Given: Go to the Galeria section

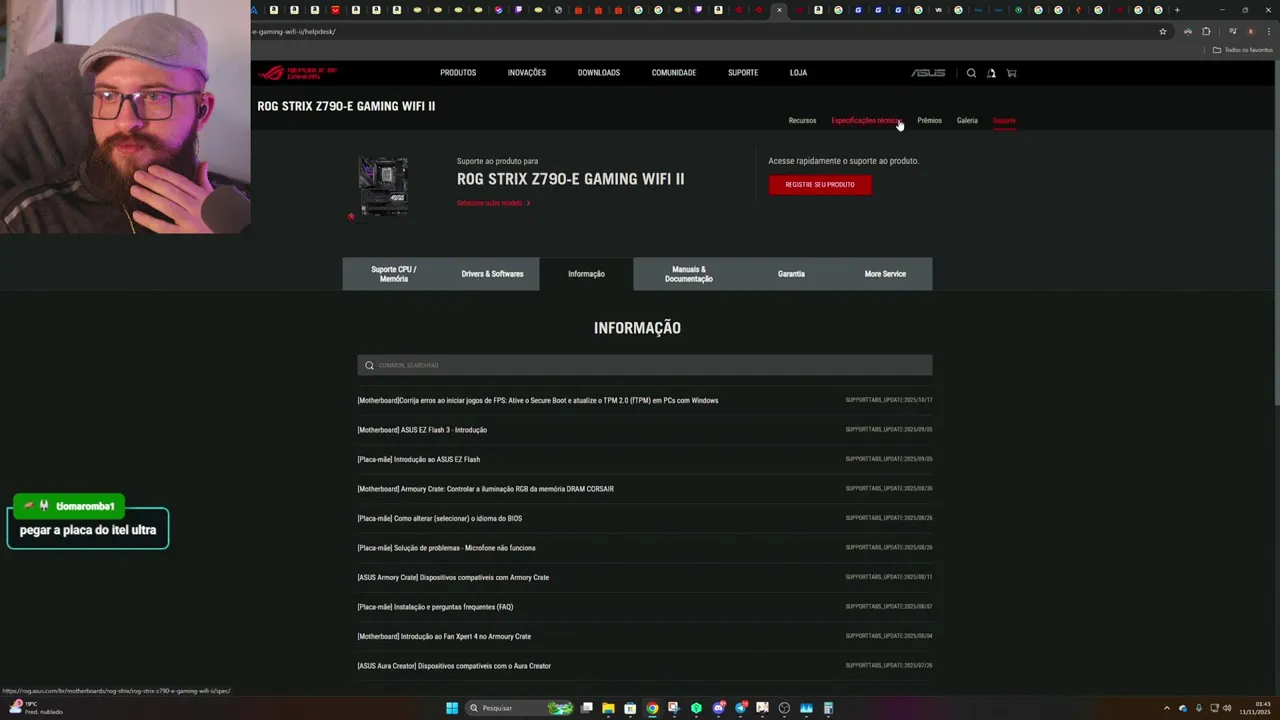Looking at the screenshot, I should 967,121.
